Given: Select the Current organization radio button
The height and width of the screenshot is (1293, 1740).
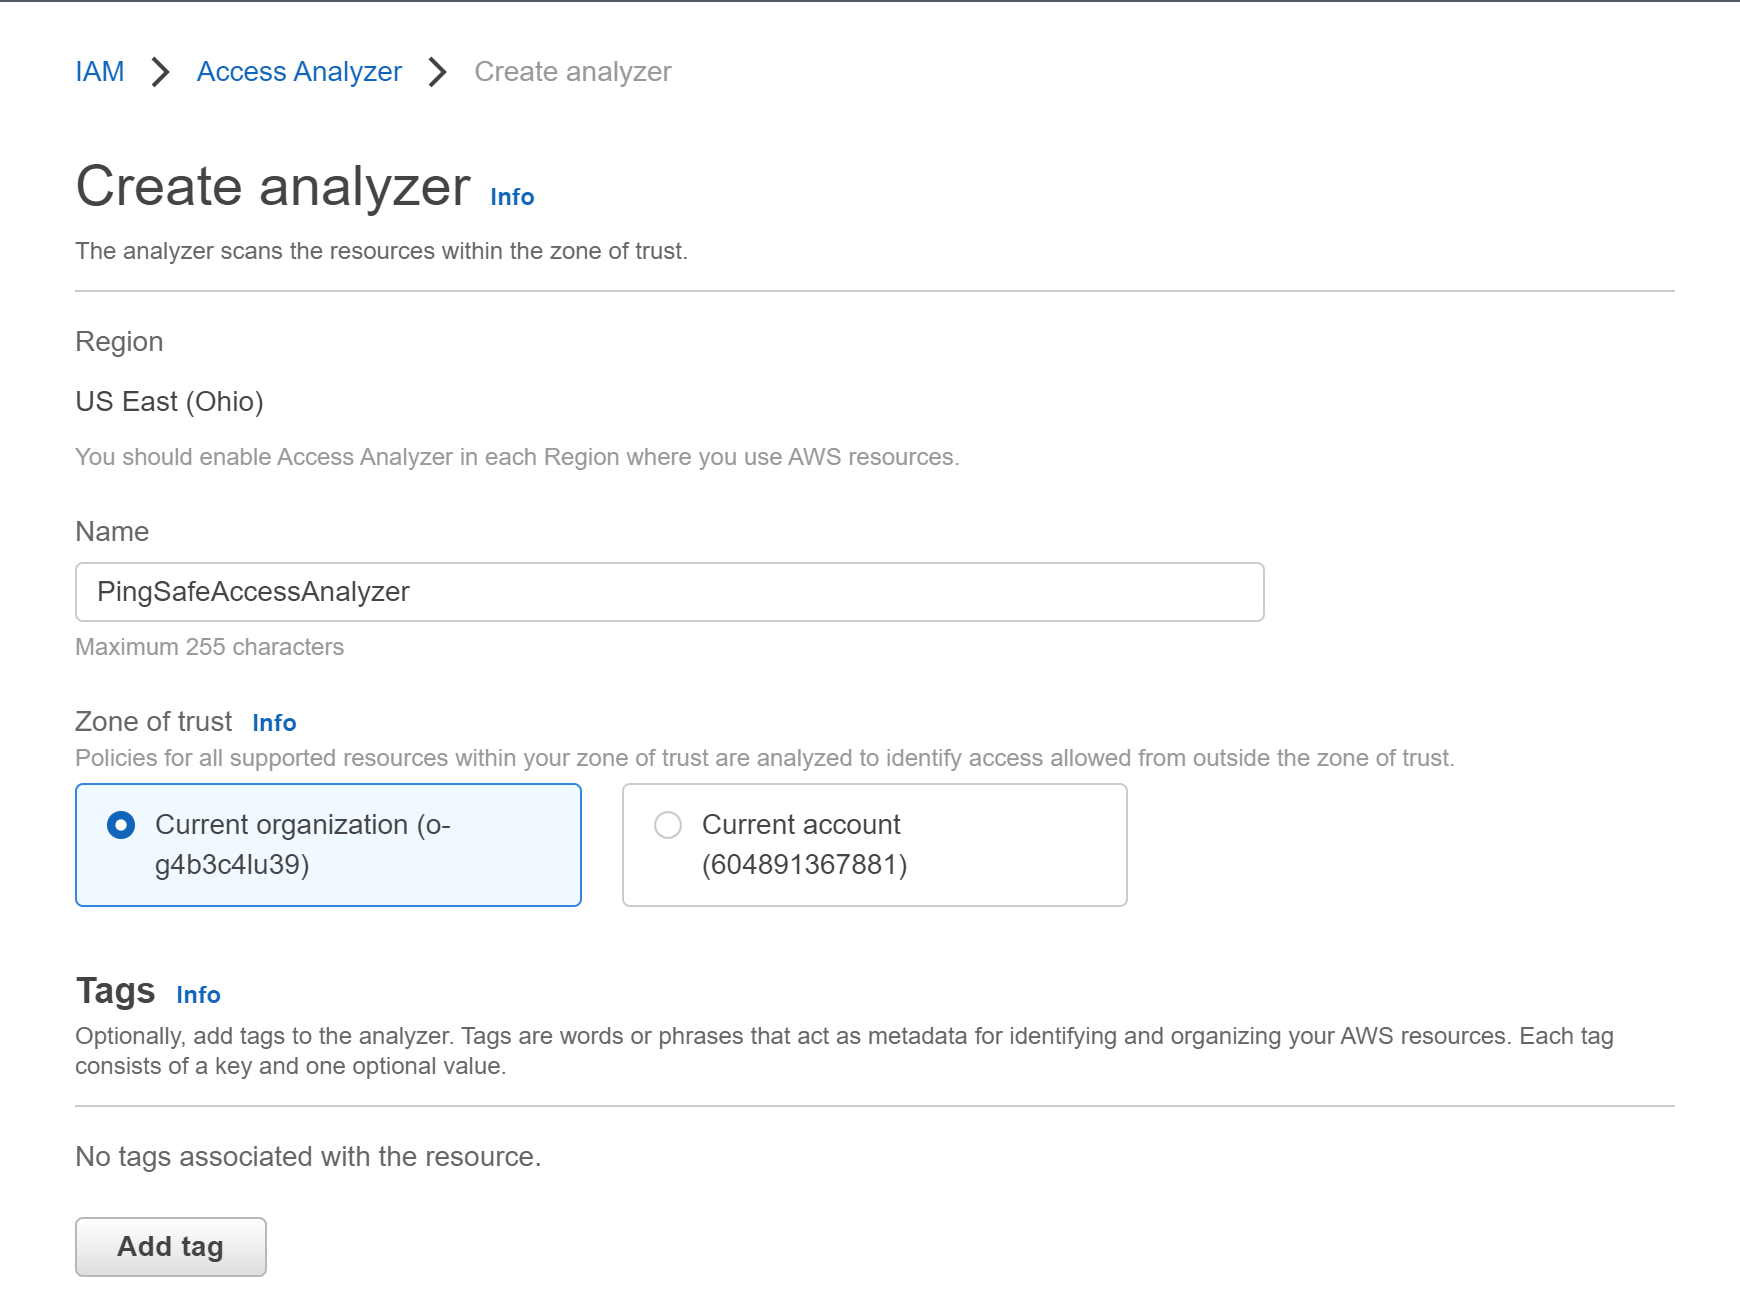Looking at the screenshot, I should (121, 825).
